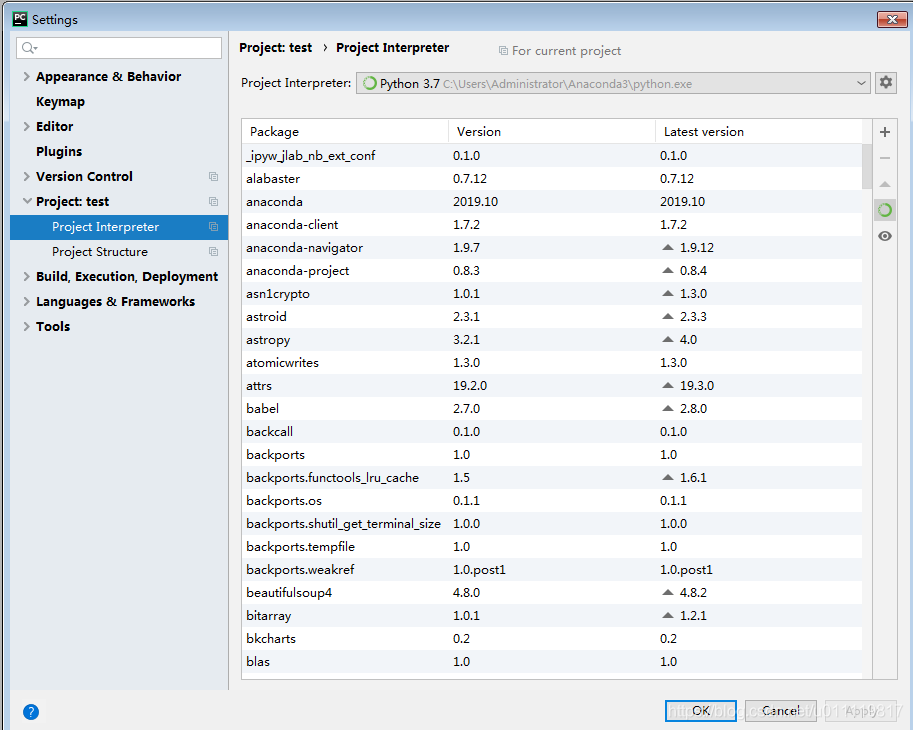
Task: Open the Project Interpreter Python 3.7 dropdown
Action: coord(613,83)
